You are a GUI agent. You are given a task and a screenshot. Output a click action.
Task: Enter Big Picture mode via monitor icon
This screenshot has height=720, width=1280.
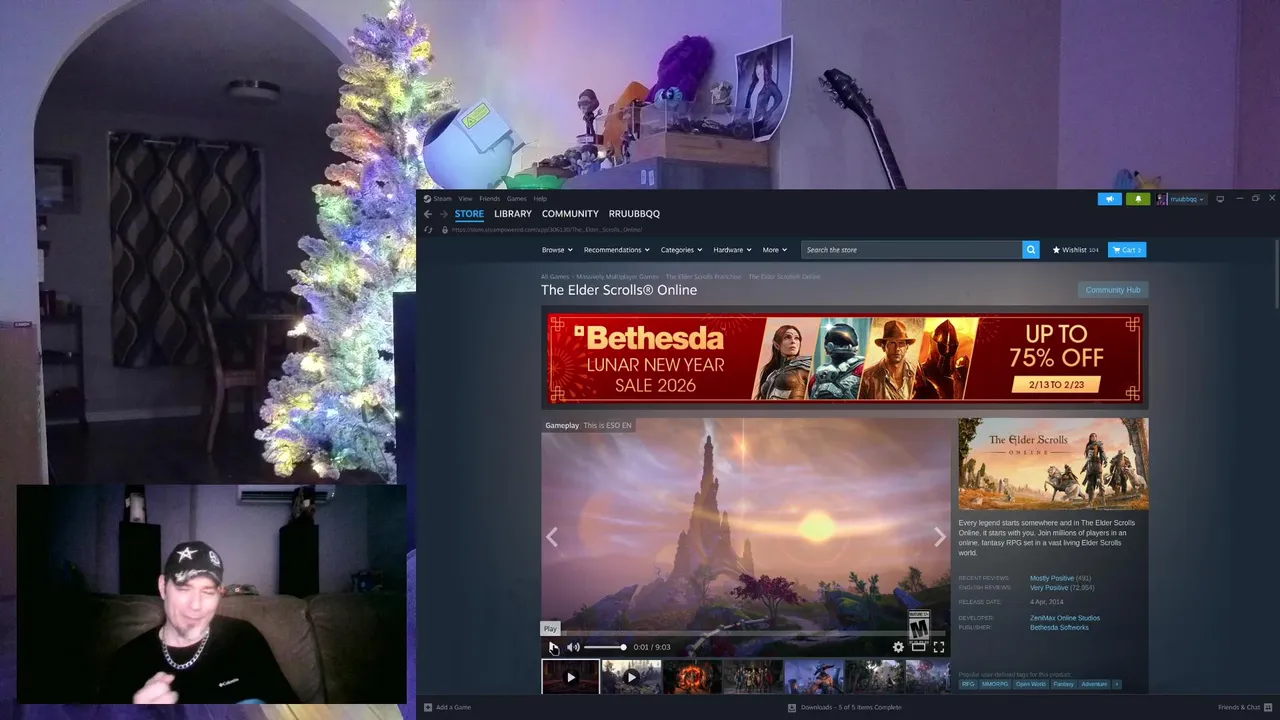(x=1220, y=199)
